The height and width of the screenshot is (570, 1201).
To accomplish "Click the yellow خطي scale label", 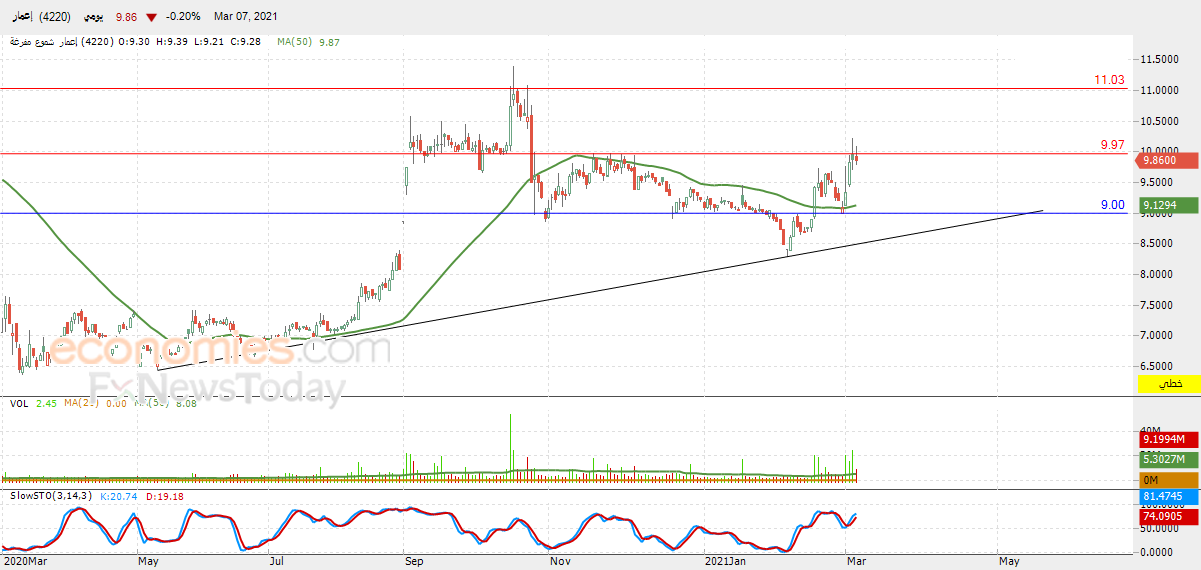I will 1169,384.
